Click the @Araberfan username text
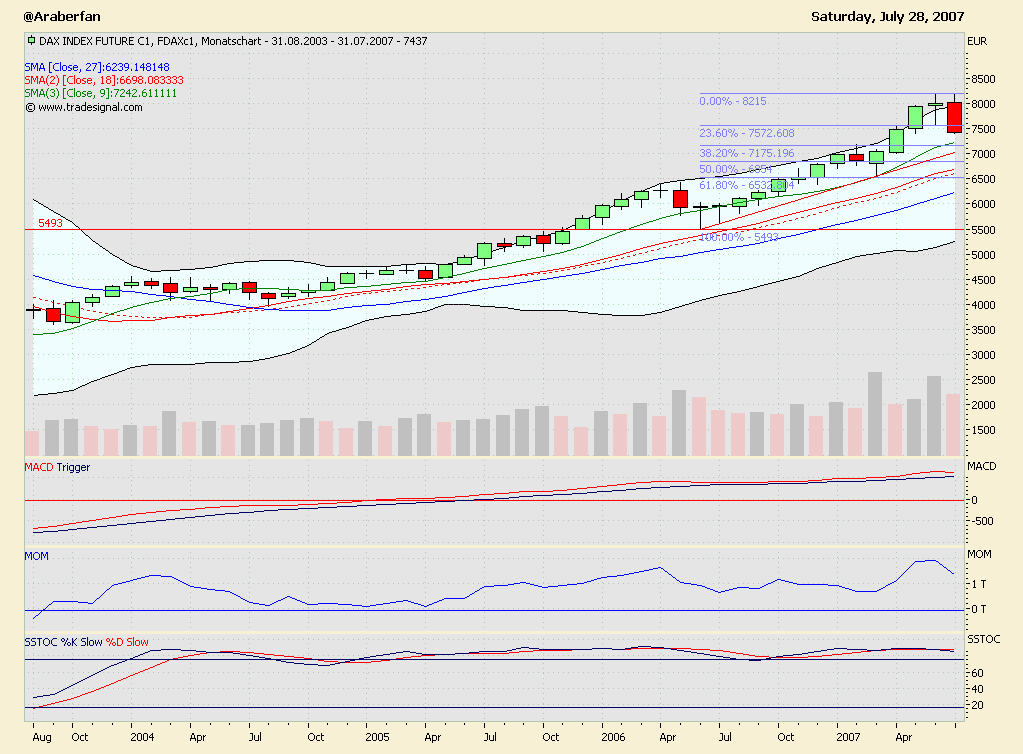Image resolution: width=1023 pixels, height=754 pixels. 62,16
